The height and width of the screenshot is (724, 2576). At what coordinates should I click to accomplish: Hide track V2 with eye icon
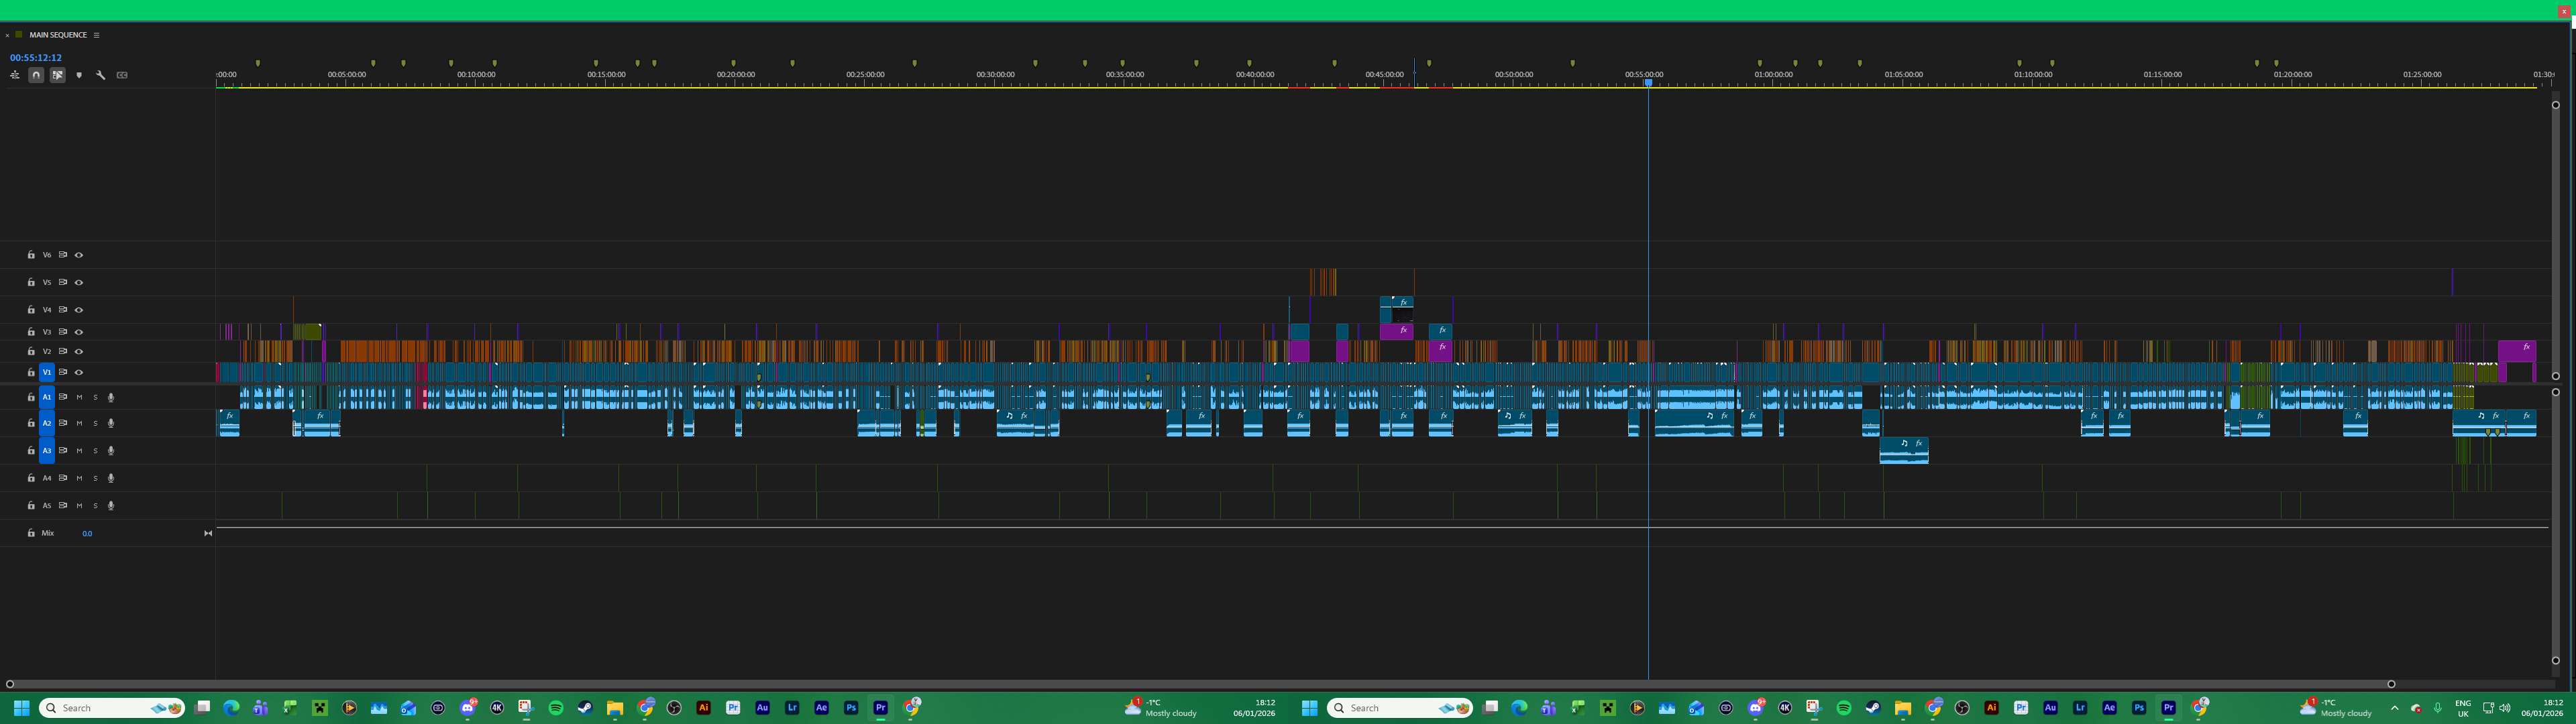pos(79,352)
